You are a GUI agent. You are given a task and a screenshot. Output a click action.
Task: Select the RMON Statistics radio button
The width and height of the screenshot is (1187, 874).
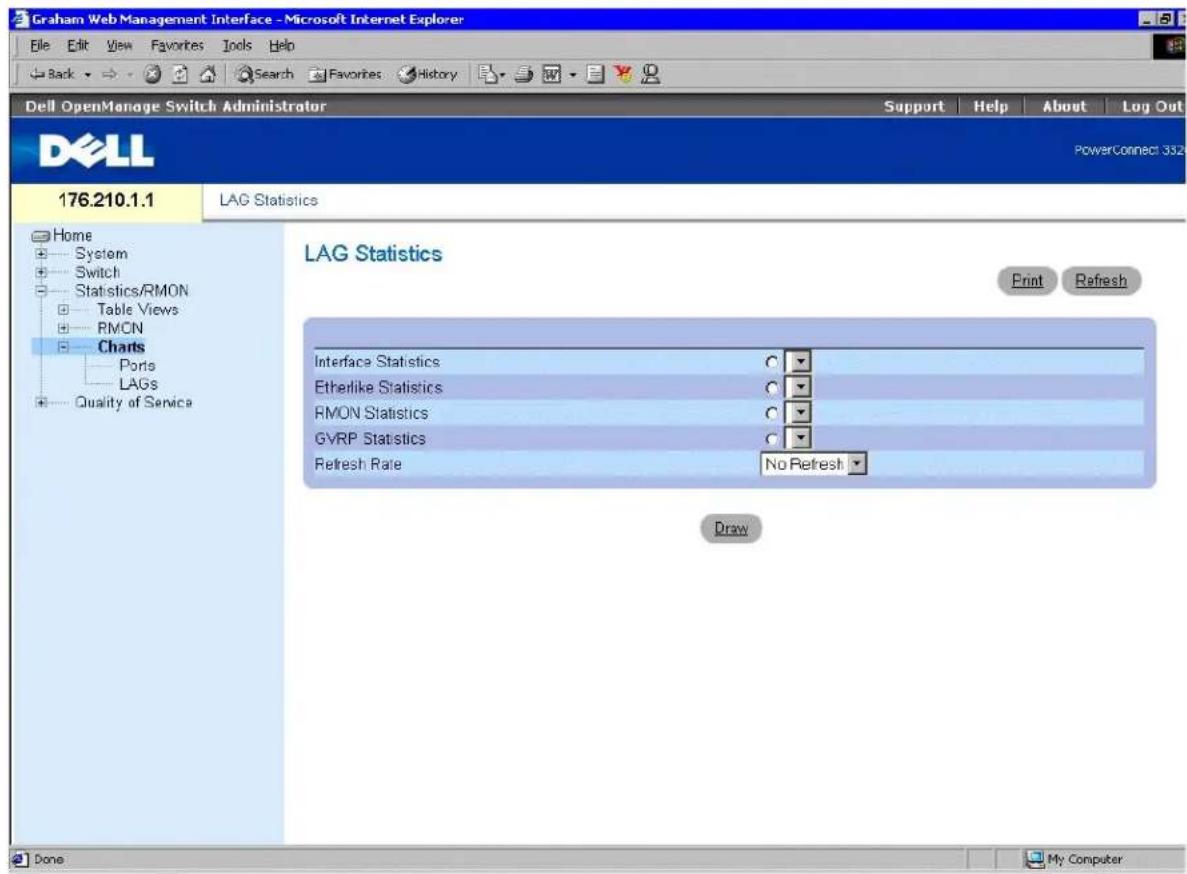tap(771, 413)
